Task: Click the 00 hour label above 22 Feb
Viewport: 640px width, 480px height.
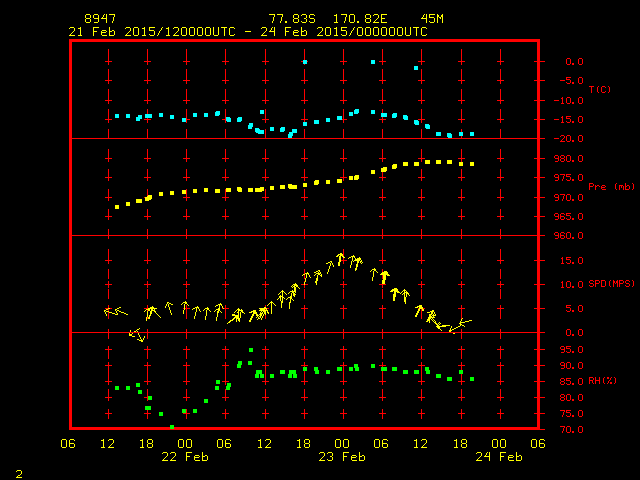Action: pos(185,444)
